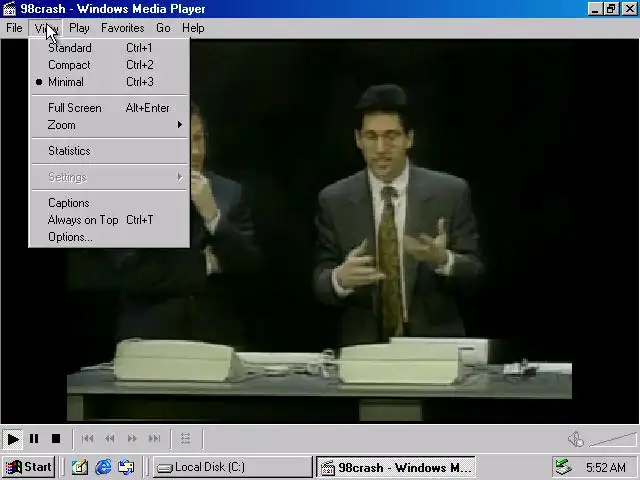
Task: Select the checked Minimal view option
Action: [109, 82]
